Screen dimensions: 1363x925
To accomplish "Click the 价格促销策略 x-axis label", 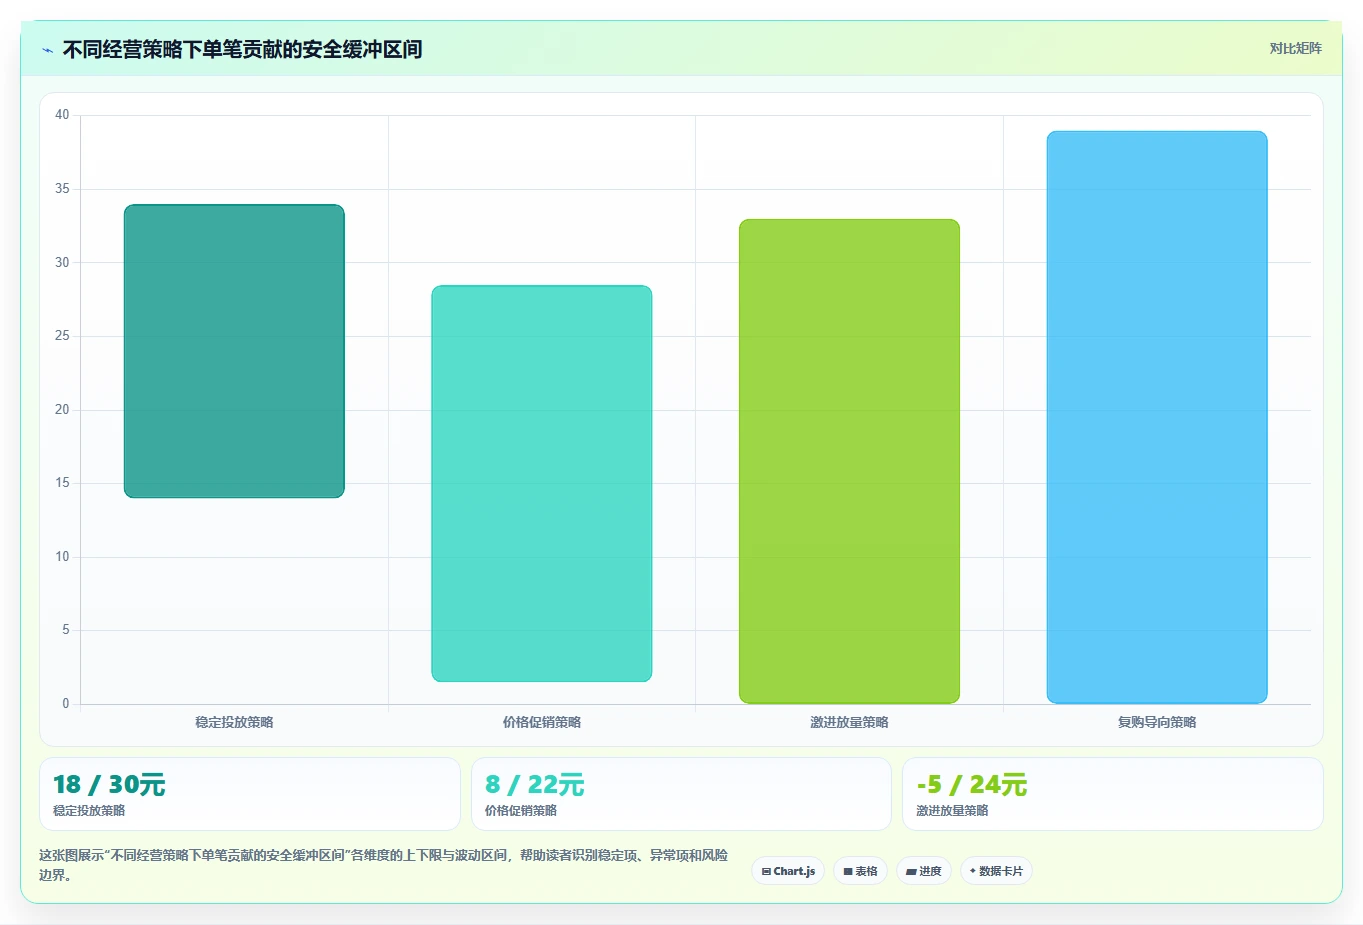I will point(542,722).
